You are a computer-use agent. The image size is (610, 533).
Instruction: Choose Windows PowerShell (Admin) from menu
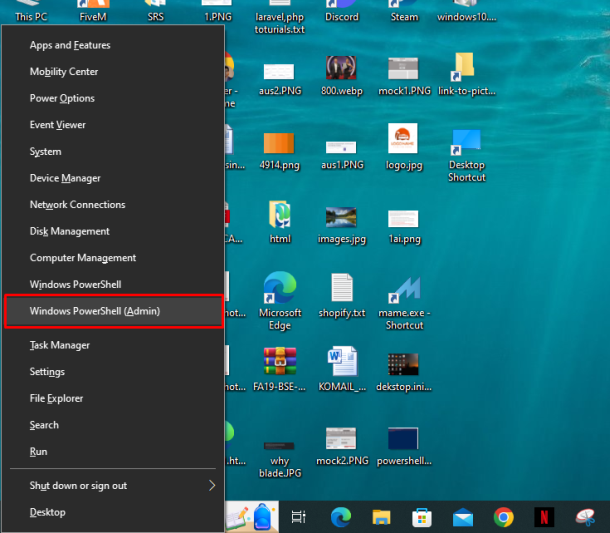113,311
